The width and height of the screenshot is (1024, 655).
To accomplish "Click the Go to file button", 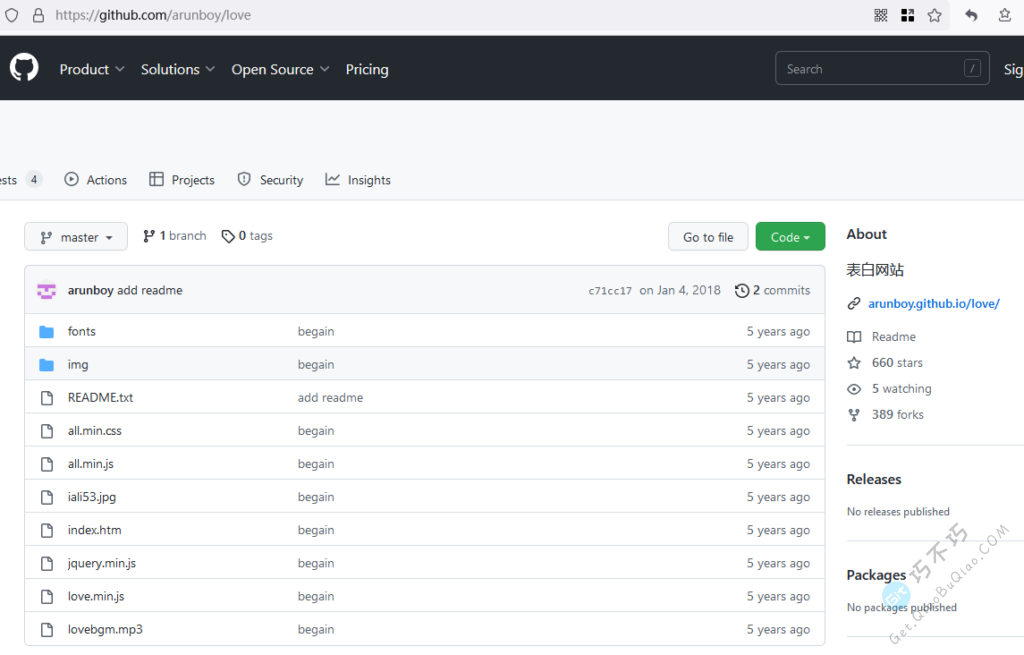I will click(x=708, y=237).
